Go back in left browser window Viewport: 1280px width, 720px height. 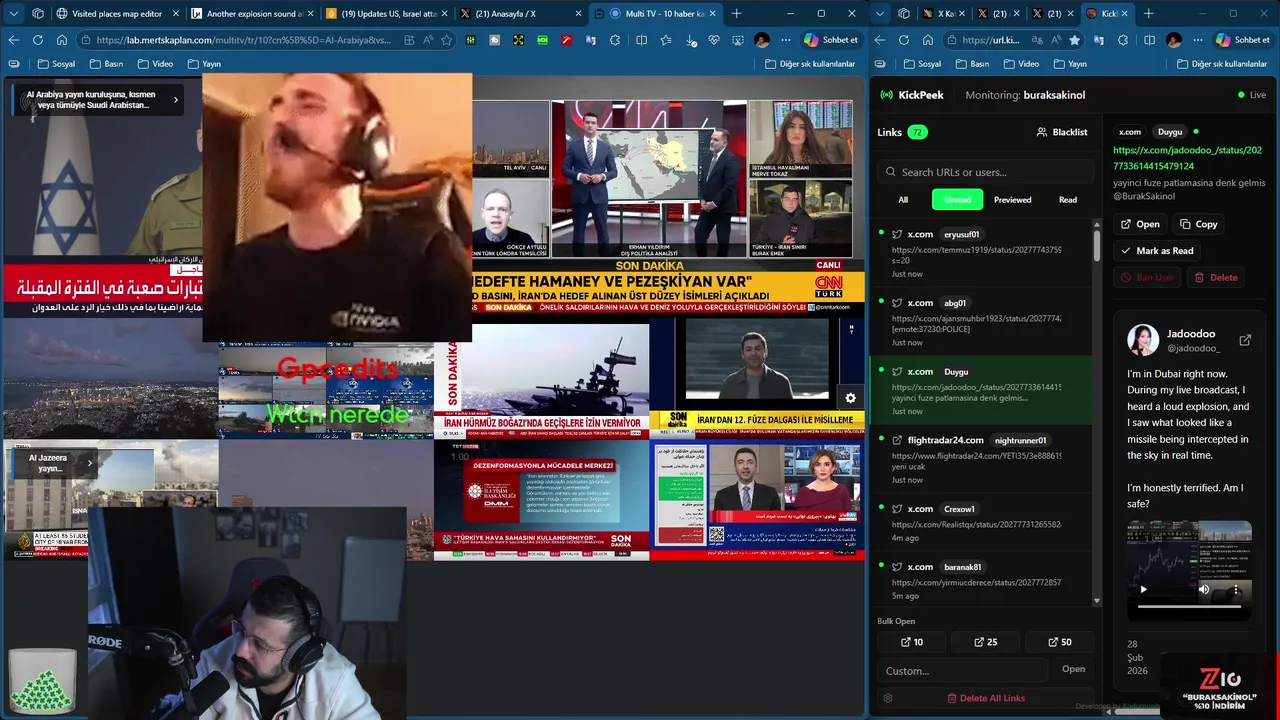(x=14, y=40)
